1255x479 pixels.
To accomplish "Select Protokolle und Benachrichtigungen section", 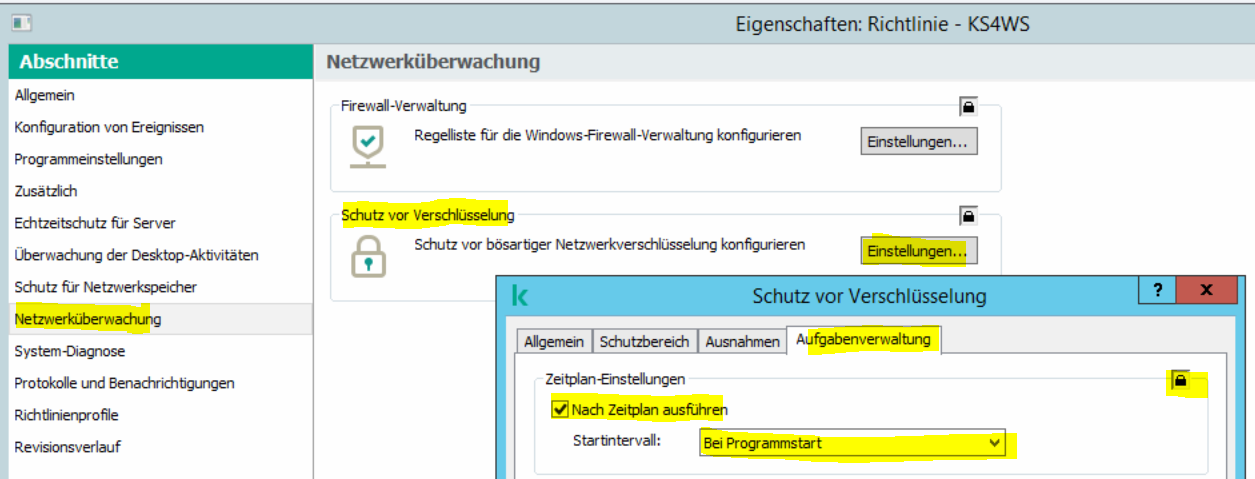I will [x=160, y=383].
